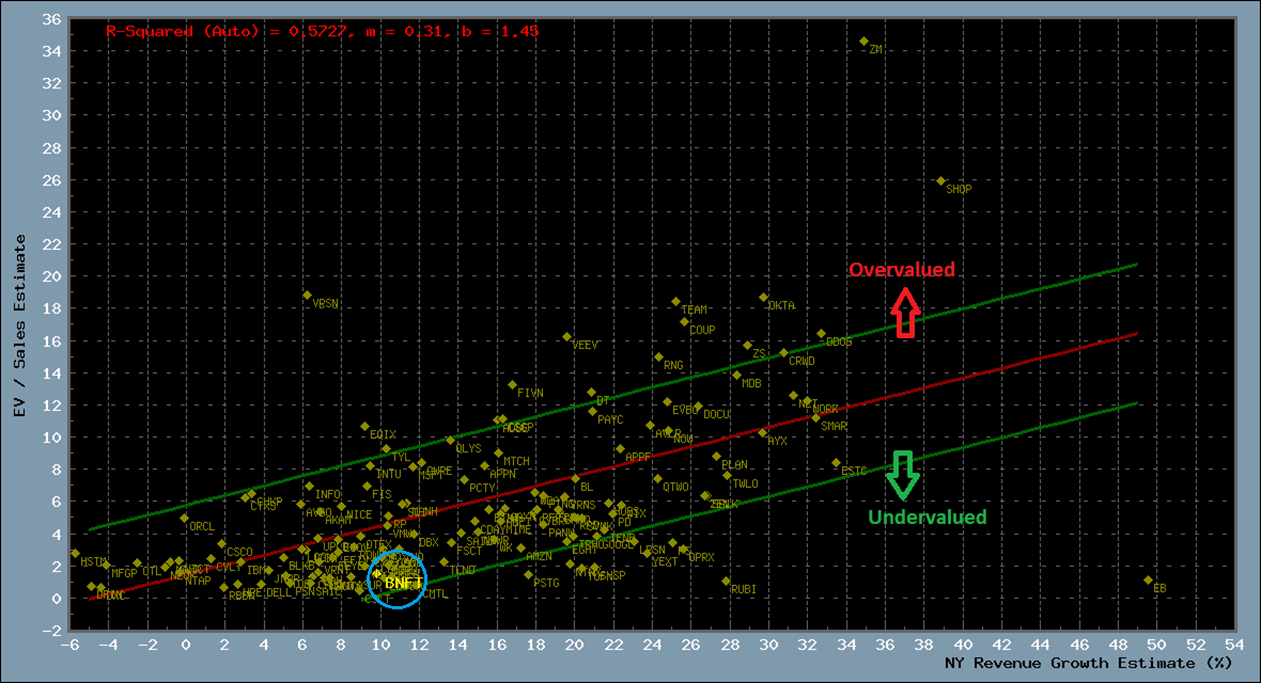Image resolution: width=1261 pixels, height=683 pixels.
Task: Click the "CRWD" ticker label
Action: point(802,361)
